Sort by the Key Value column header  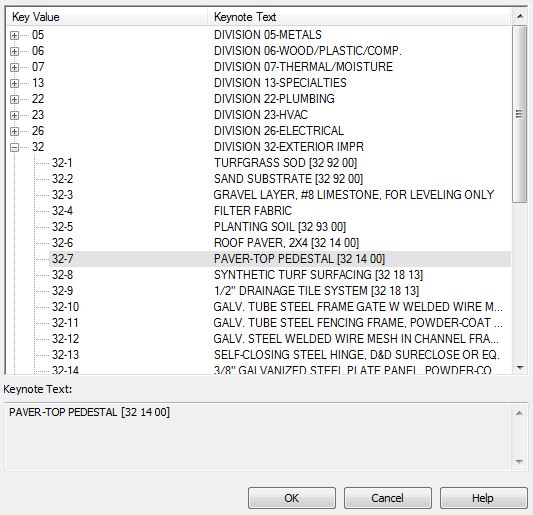pyautogui.click(x=107, y=17)
